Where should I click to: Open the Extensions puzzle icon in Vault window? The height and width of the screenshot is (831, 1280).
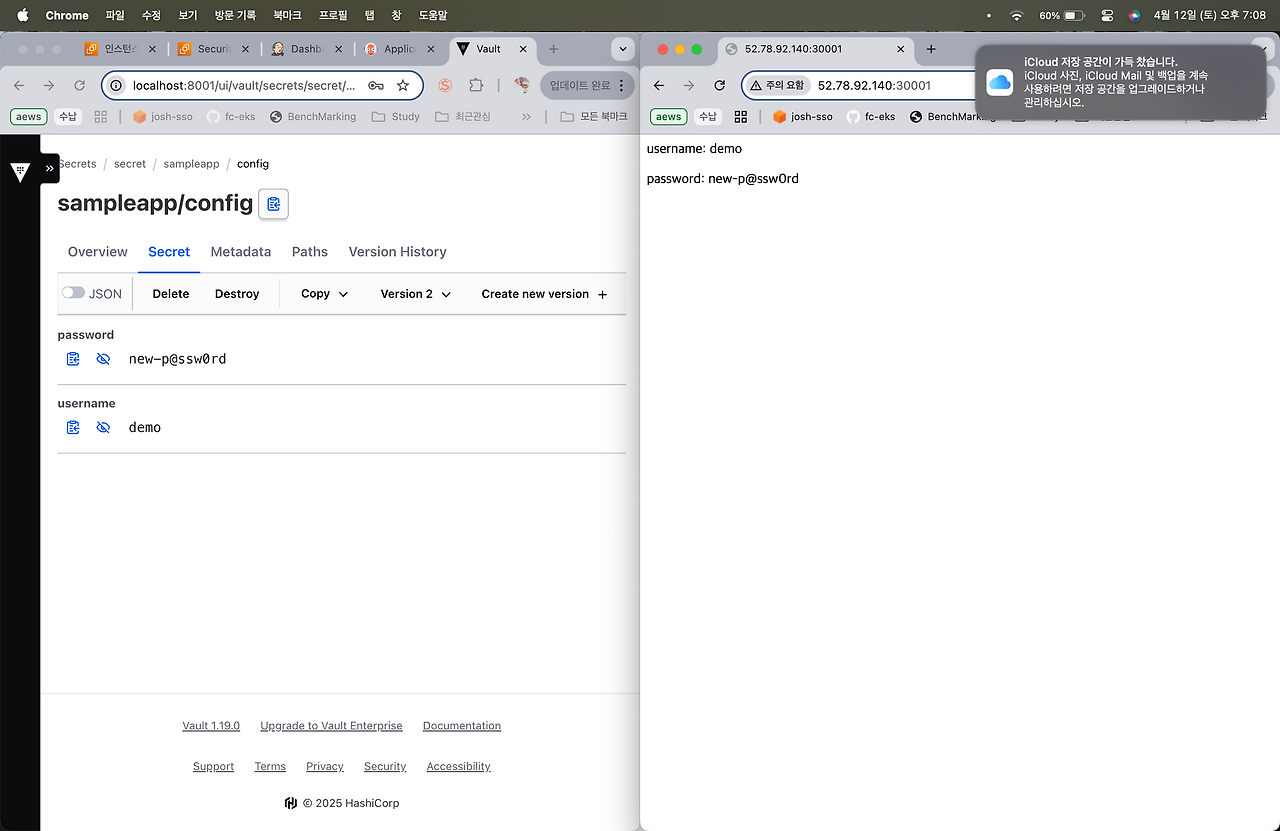tap(476, 86)
